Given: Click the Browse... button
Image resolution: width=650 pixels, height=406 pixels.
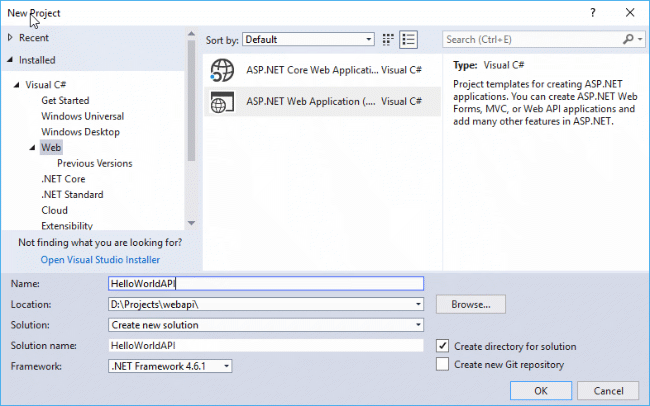Looking at the screenshot, I should click(x=470, y=304).
